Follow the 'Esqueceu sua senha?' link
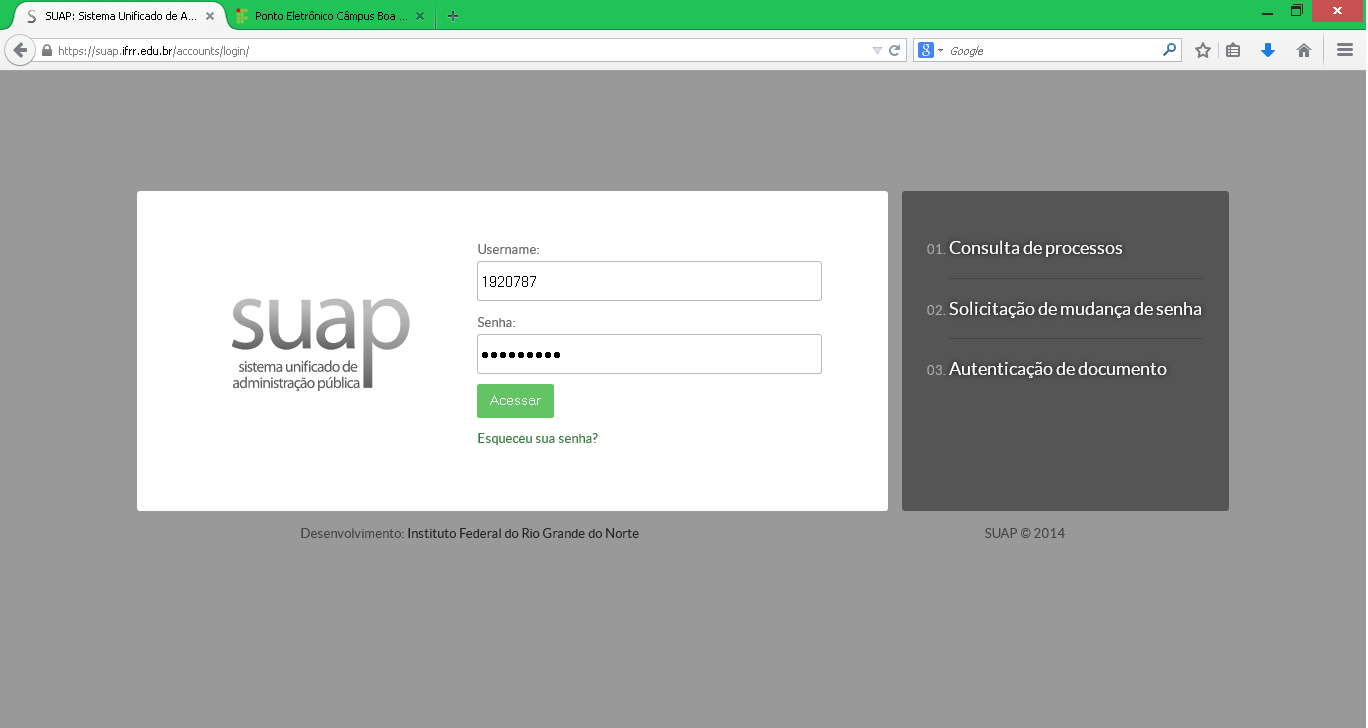This screenshot has width=1368, height=728. point(537,438)
